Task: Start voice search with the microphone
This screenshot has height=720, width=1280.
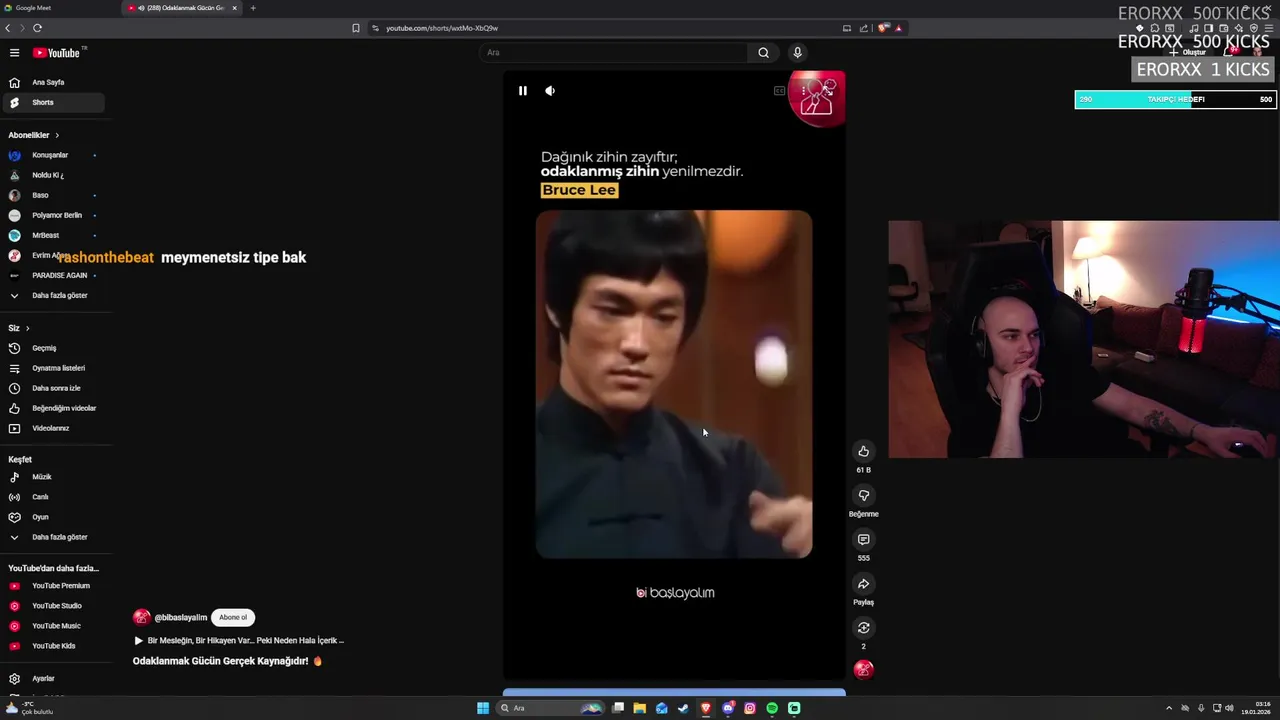Action: [797, 53]
